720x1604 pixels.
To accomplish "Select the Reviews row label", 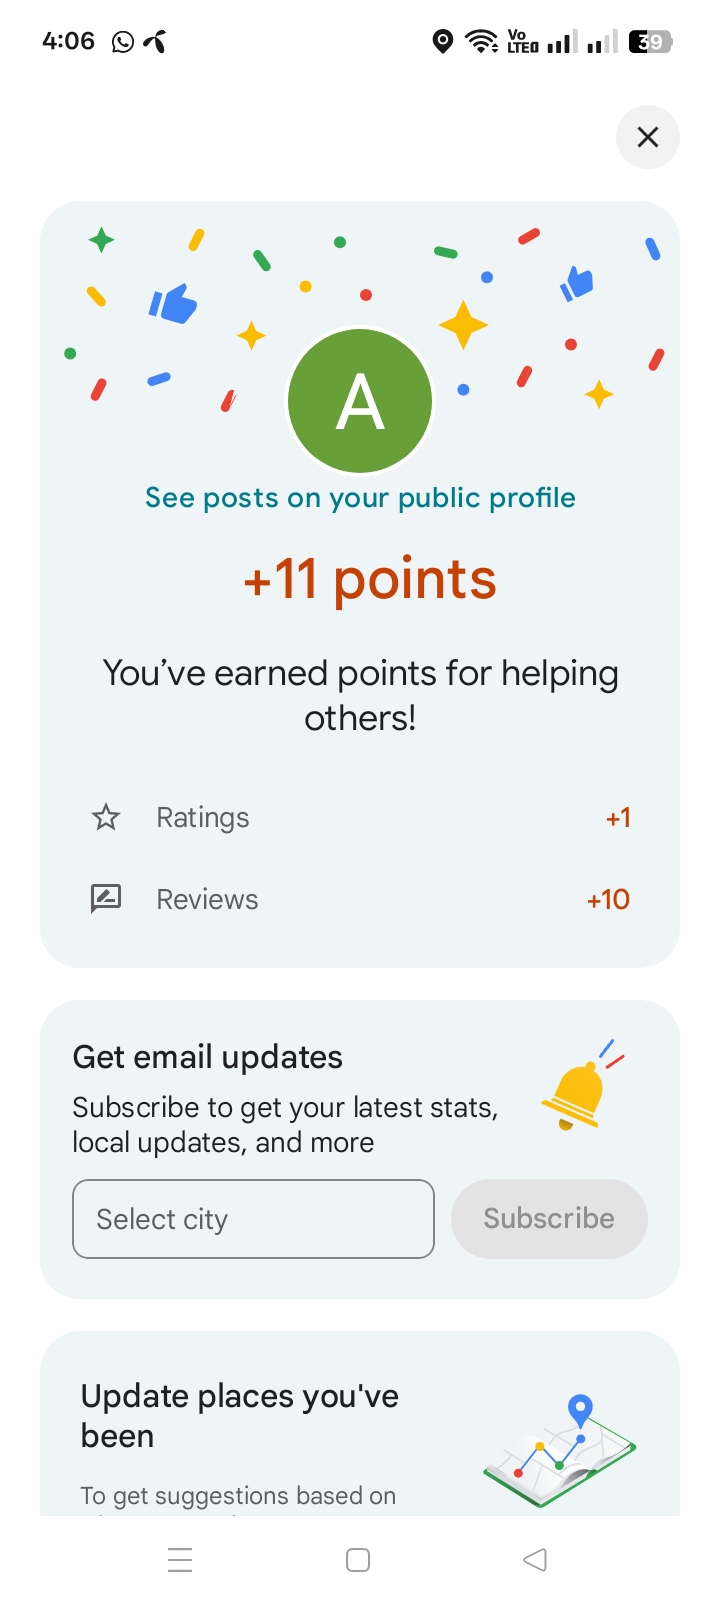I will point(207,899).
